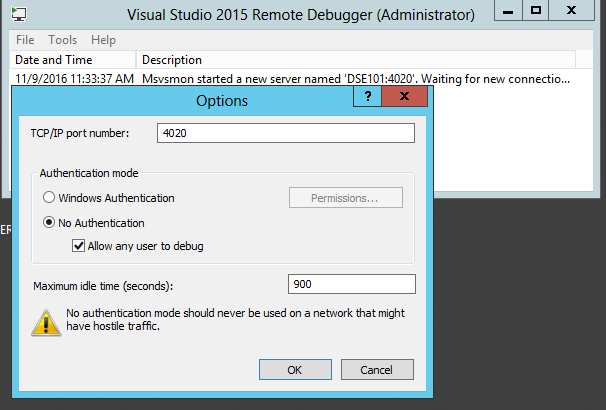The height and width of the screenshot is (410, 606).
Task: Click the 'No authentication mode should never' warning text
Action: pos(235,319)
